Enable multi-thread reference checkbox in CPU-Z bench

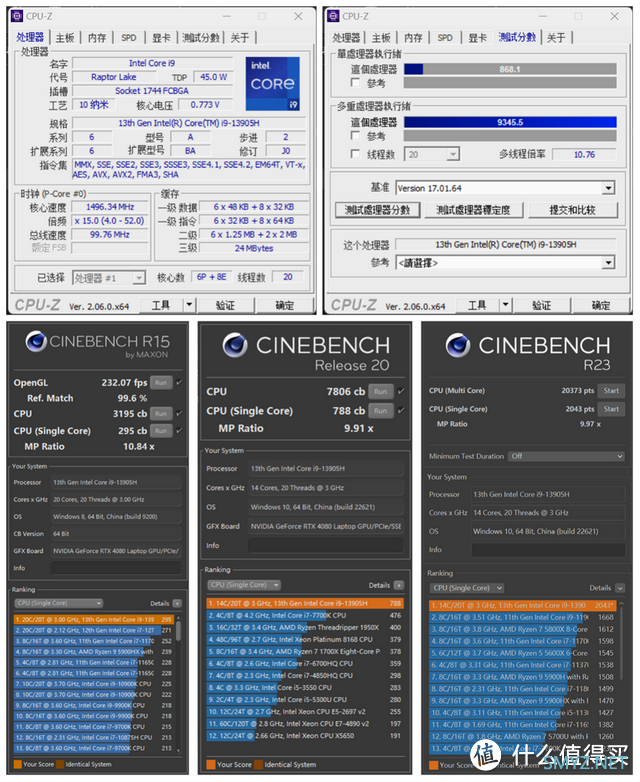tap(355, 136)
